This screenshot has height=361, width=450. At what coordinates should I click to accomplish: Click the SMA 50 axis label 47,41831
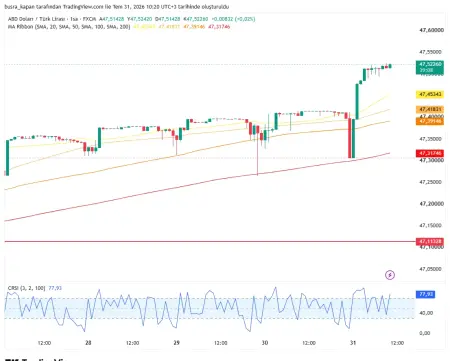click(430, 109)
